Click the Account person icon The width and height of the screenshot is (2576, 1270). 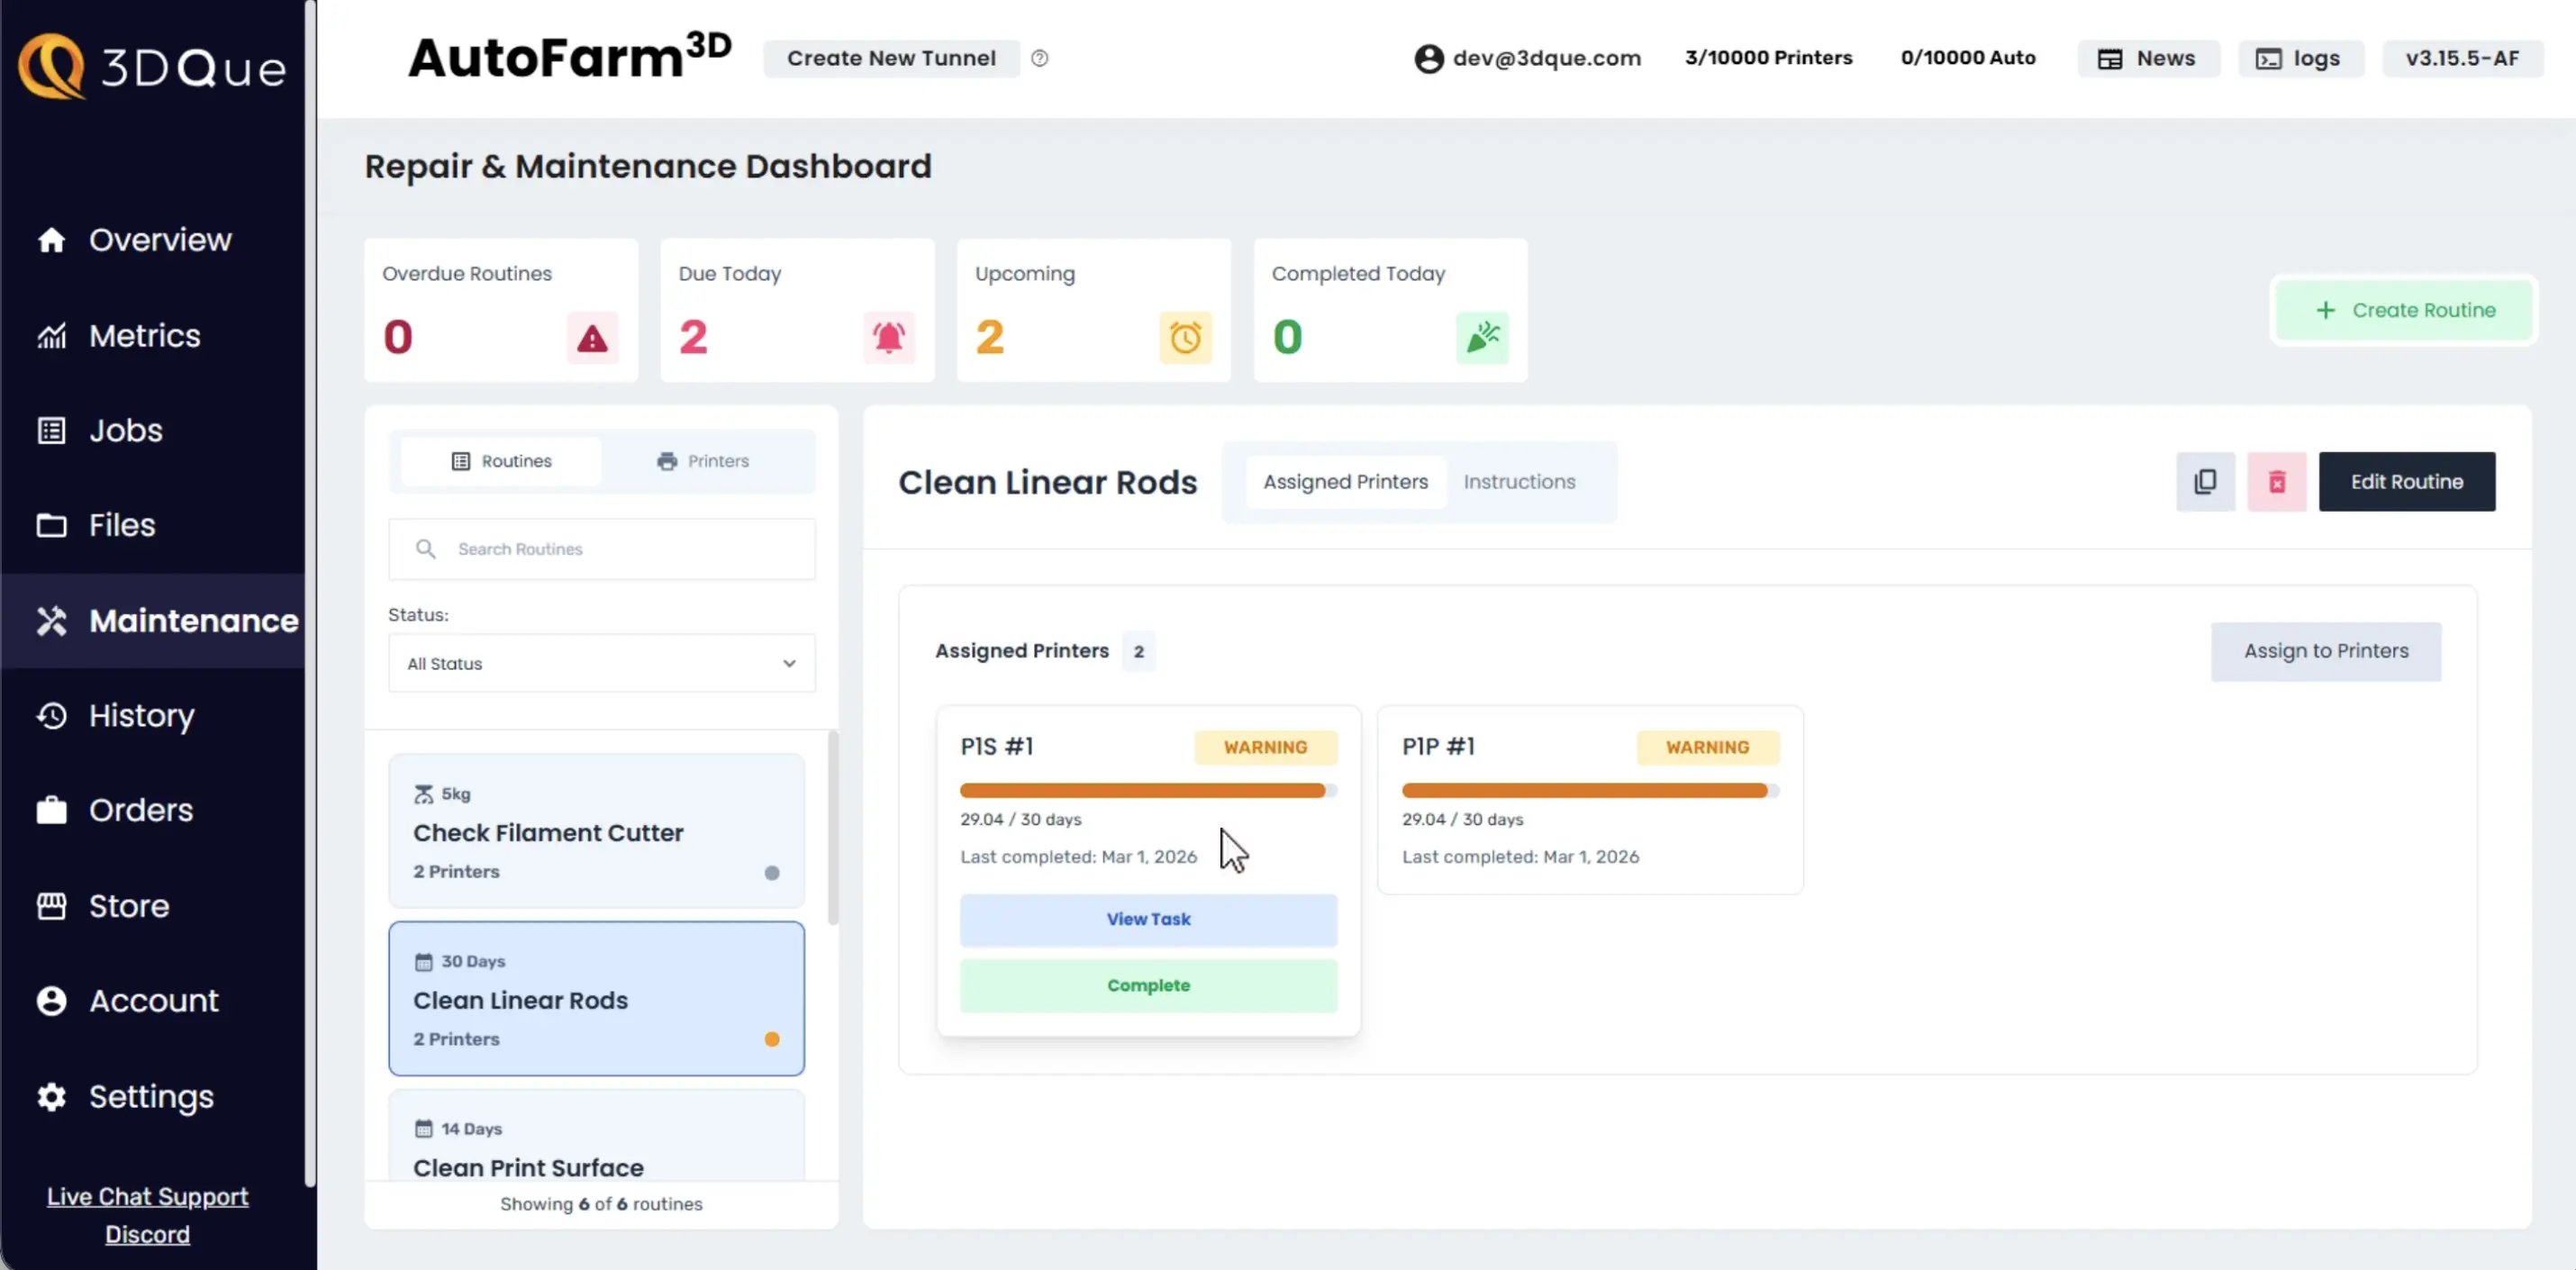pos(51,1001)
